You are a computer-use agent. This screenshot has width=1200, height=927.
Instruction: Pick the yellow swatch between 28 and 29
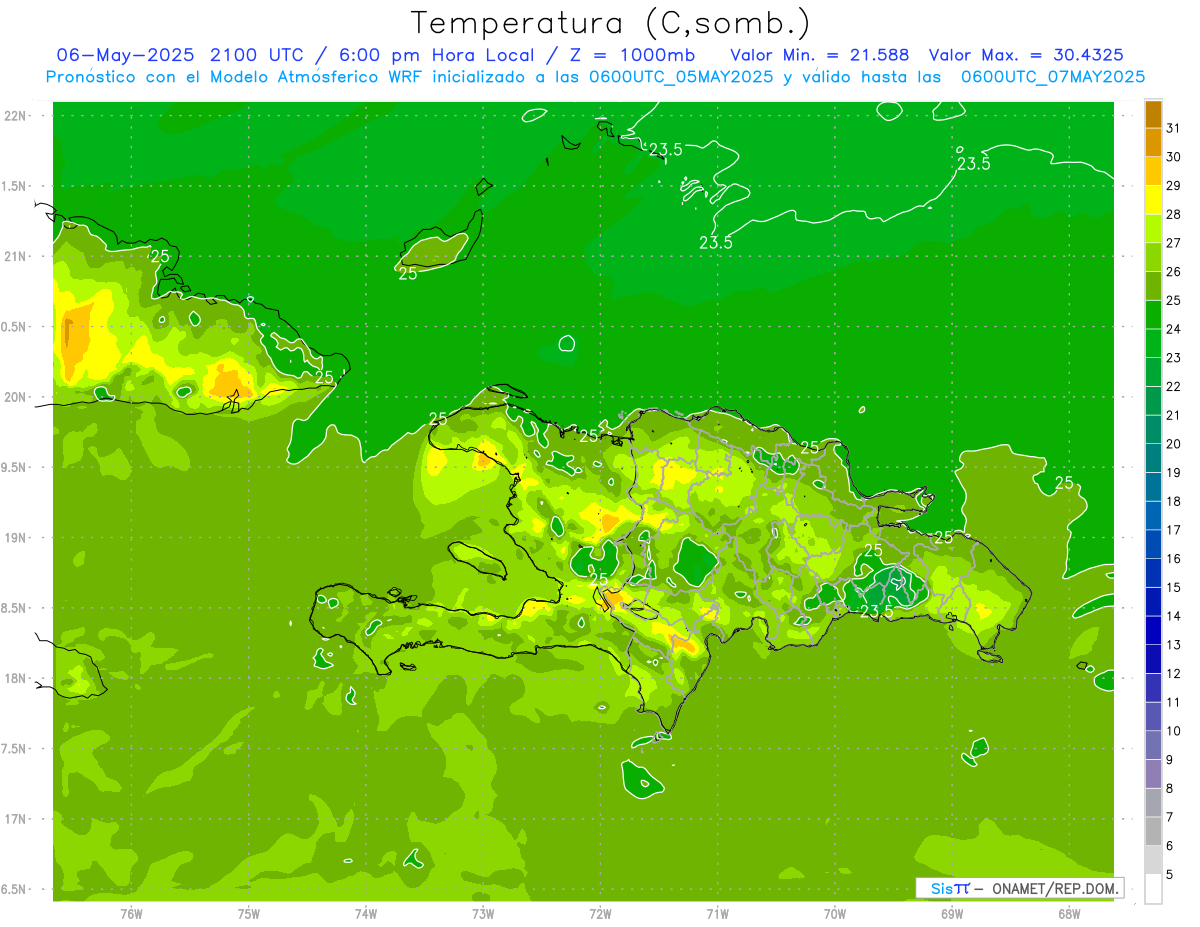[1153, 200]
